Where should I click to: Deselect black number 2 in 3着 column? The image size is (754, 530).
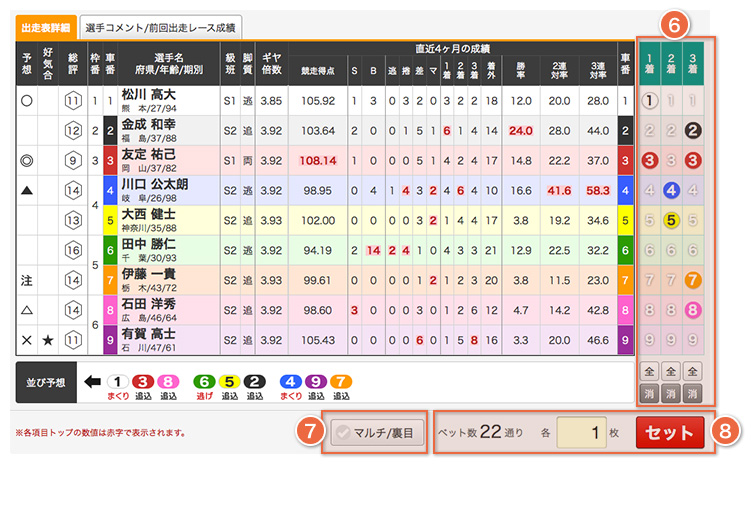click(x=692, y=130)
